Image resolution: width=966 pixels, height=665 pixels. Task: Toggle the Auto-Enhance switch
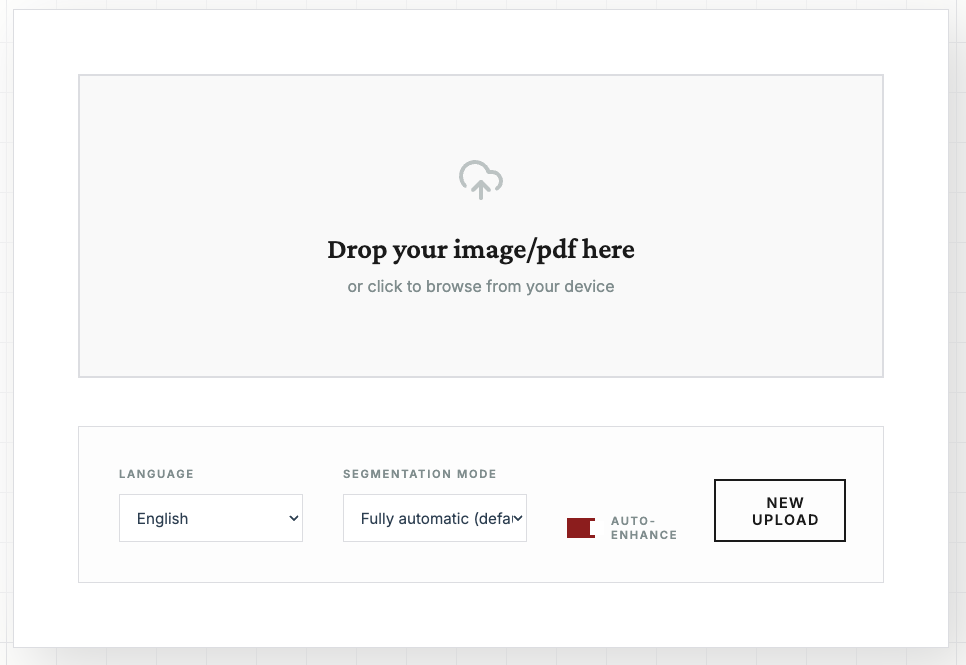[x=581, y=528]
